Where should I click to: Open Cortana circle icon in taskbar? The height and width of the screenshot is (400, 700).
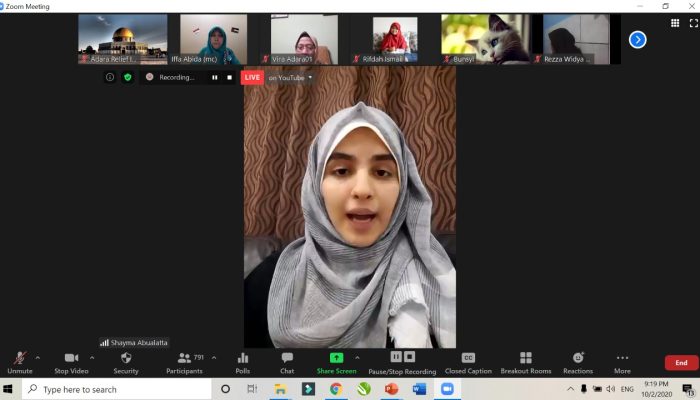click(x=225, y=389)
